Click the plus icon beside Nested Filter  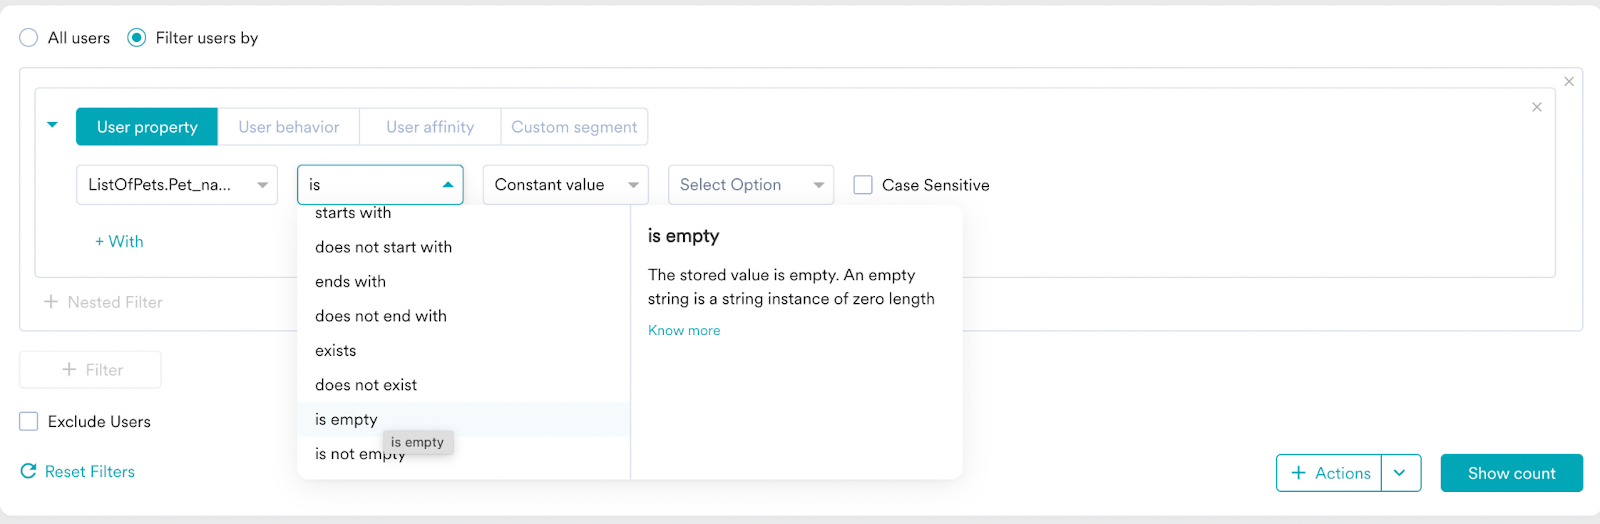(51, 302)
